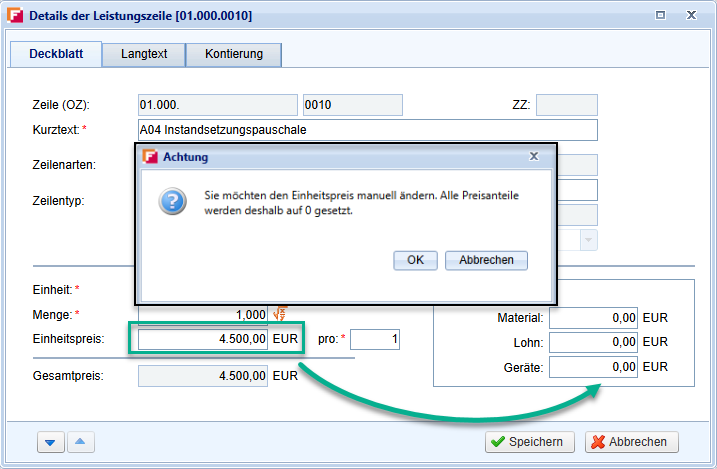This screenshot has height=469, width=717.
Task: Go to next row with down arrow
Action: coord(50,442)
